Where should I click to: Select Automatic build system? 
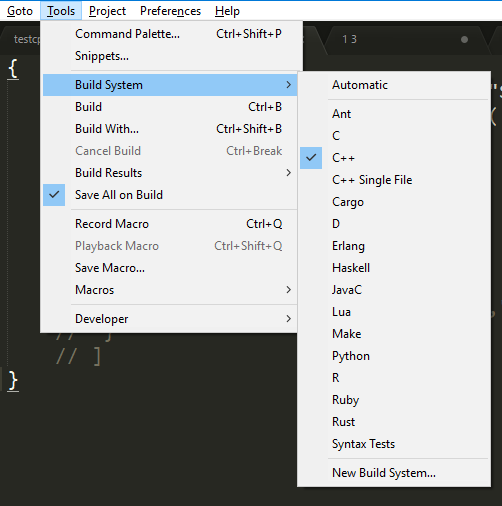click(394, 85)
